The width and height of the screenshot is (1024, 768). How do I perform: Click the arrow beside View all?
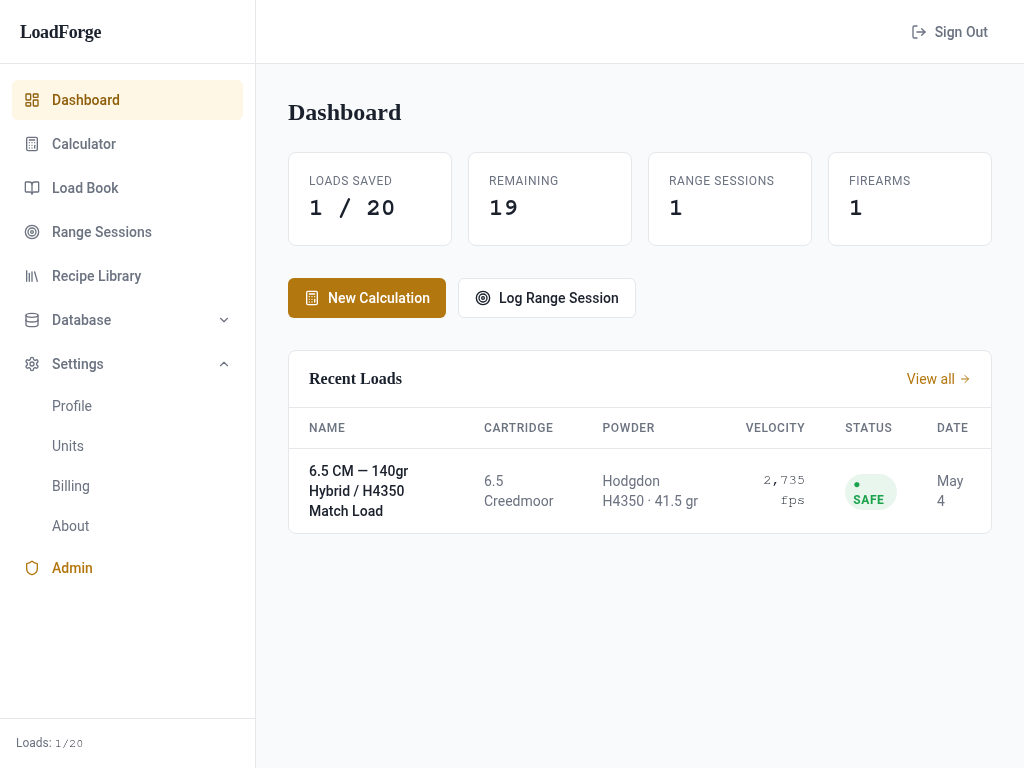tap(965, 379)
